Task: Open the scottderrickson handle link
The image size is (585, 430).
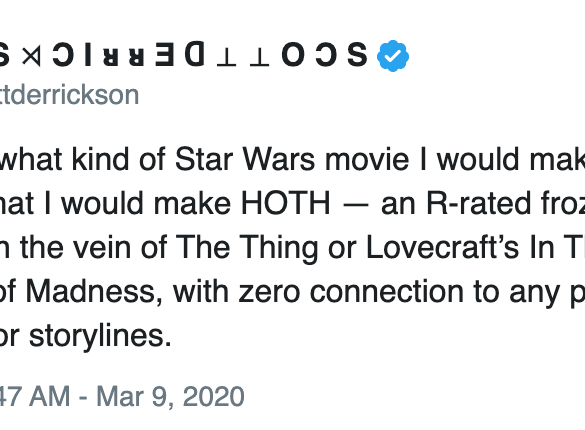Action: coord(69,95)
